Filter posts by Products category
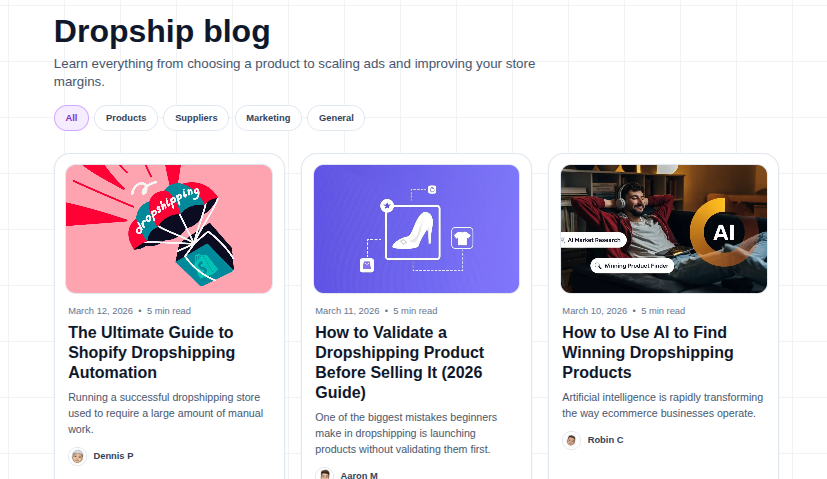 [126, 118]
